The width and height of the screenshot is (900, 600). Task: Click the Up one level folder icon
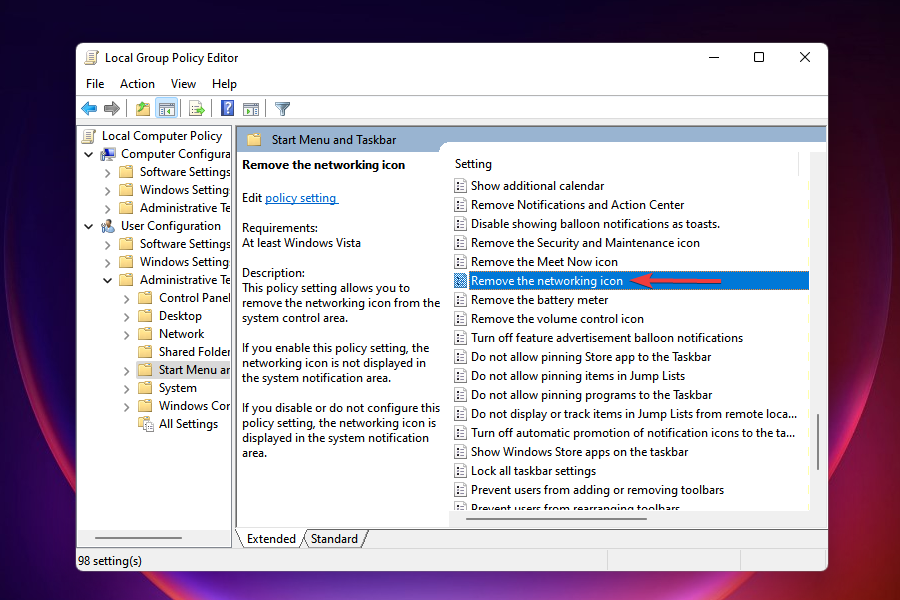[143, 108]
